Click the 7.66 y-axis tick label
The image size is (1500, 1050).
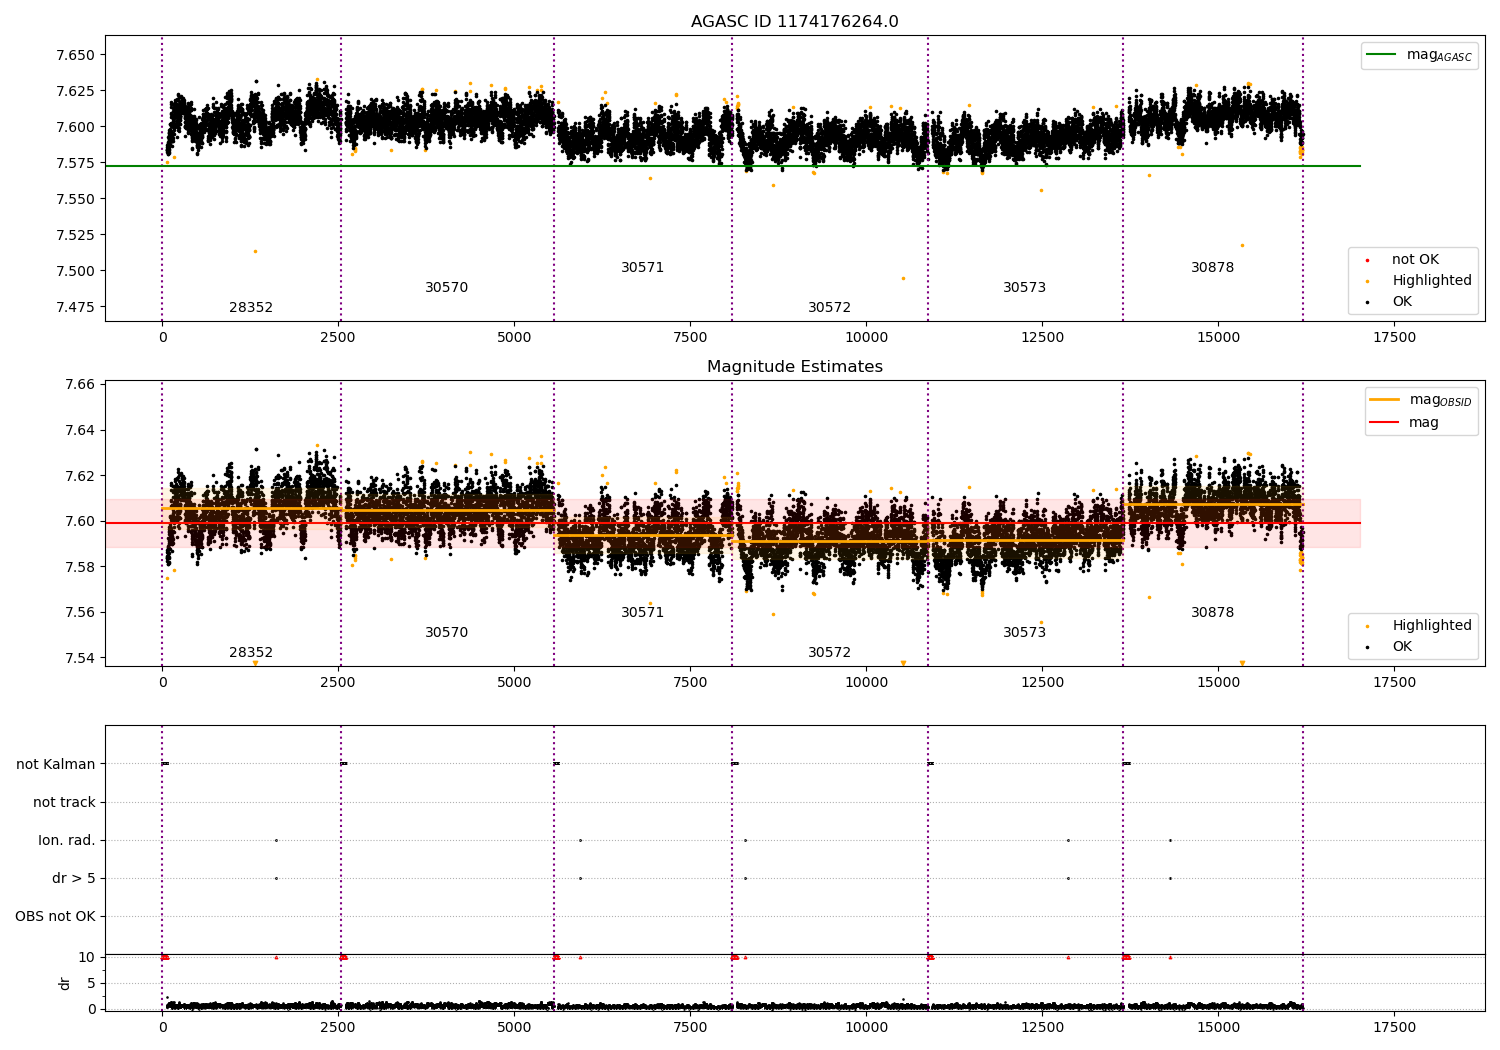coord(80,384)
